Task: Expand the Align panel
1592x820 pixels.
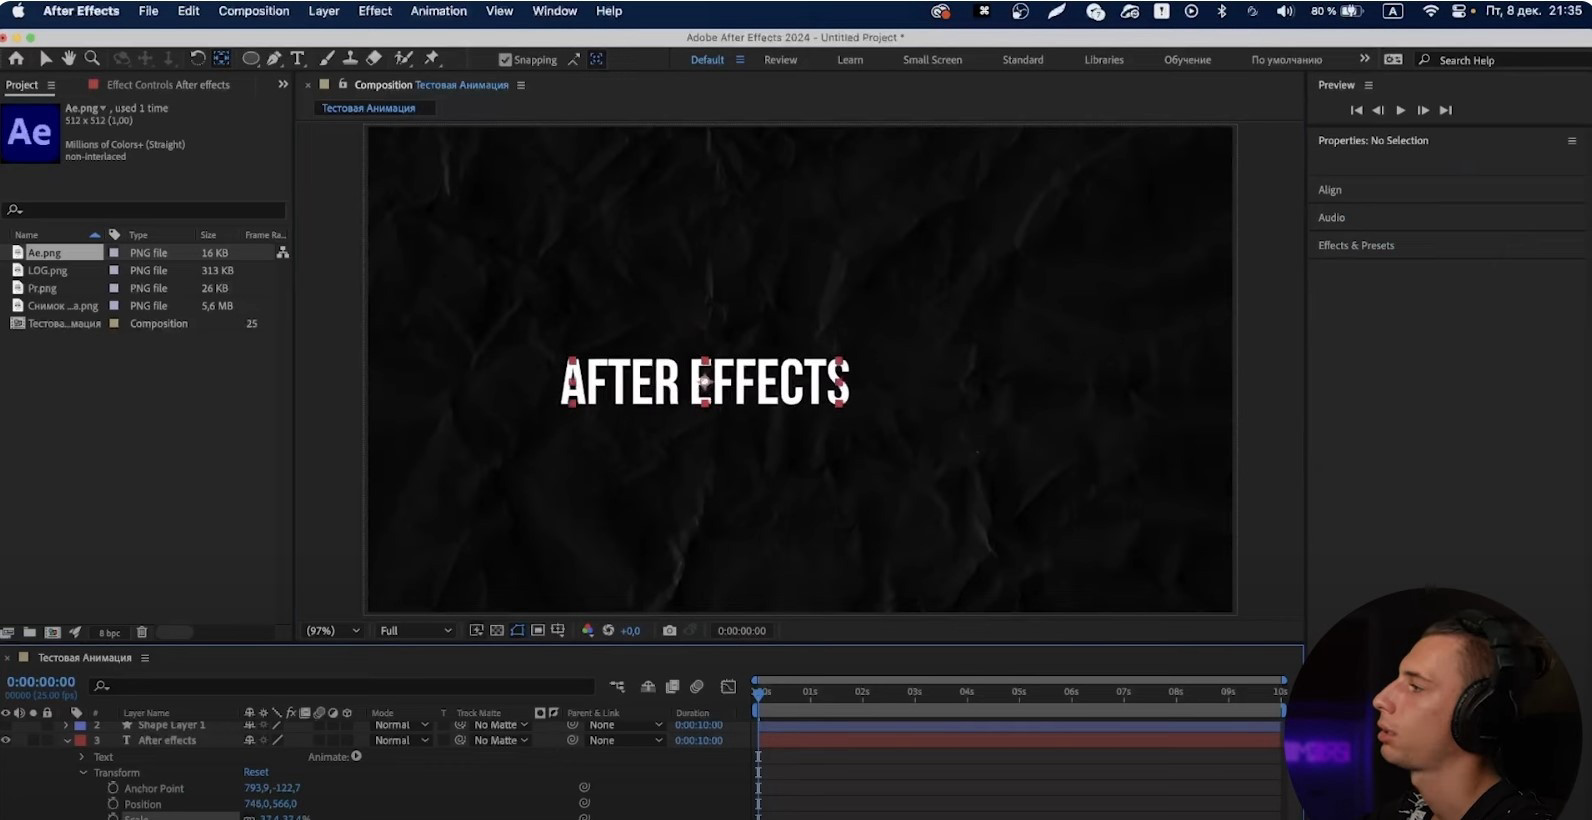Action: (1330, 190)
